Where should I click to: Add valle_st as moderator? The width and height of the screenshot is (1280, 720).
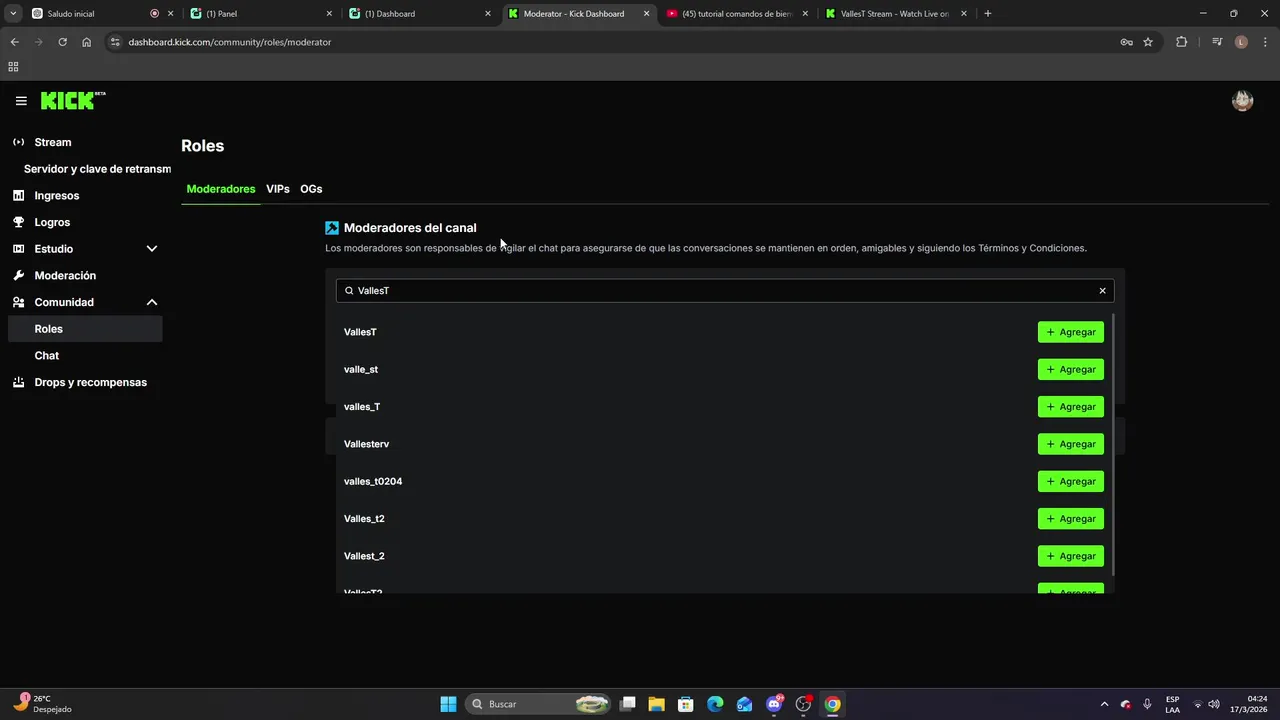pyautogui.click(x=1071, y=369)
